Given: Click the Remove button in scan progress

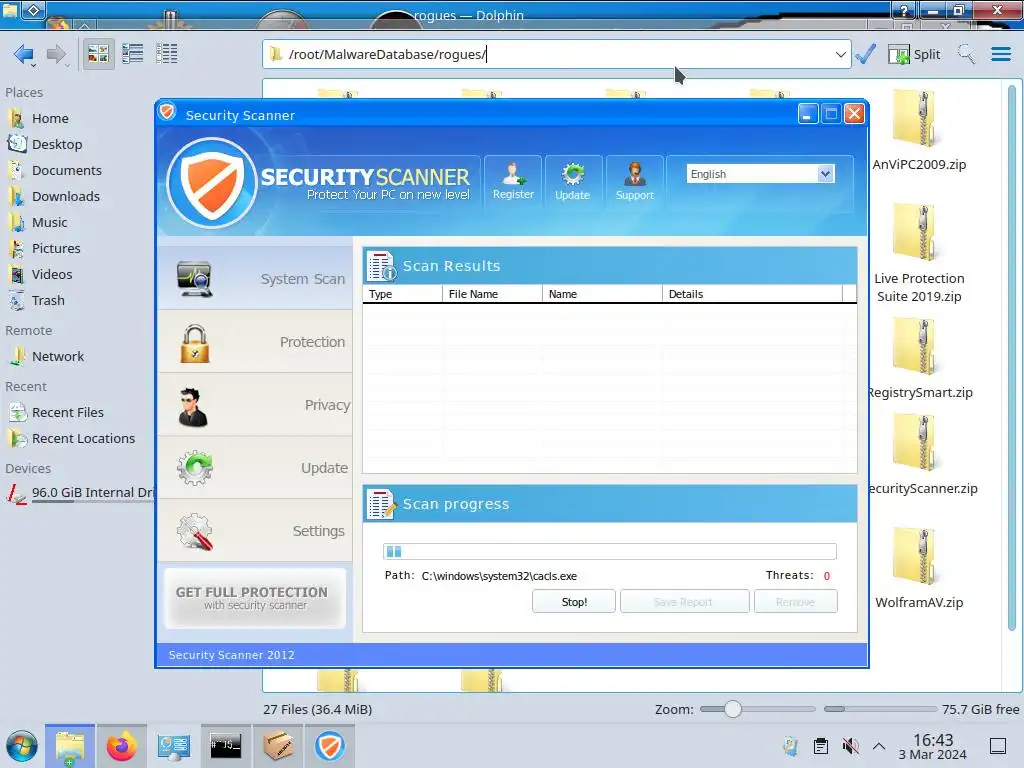Looking at the screenshot, I should point(795,601).
